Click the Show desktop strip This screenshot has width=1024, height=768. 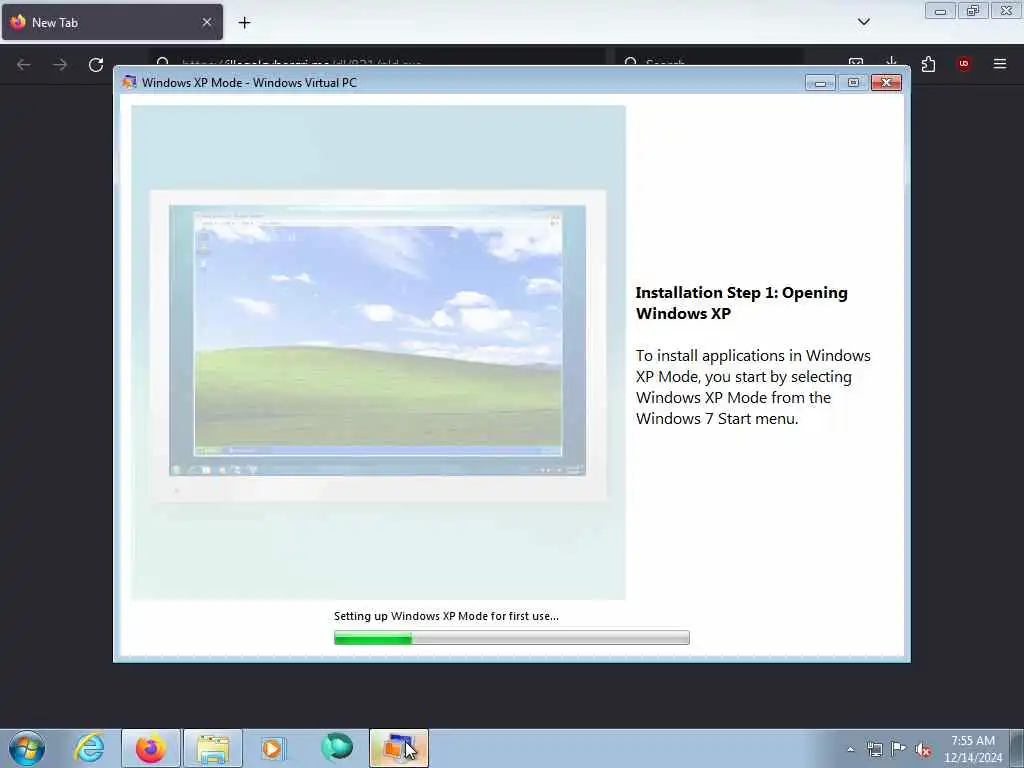[1017, 748]
